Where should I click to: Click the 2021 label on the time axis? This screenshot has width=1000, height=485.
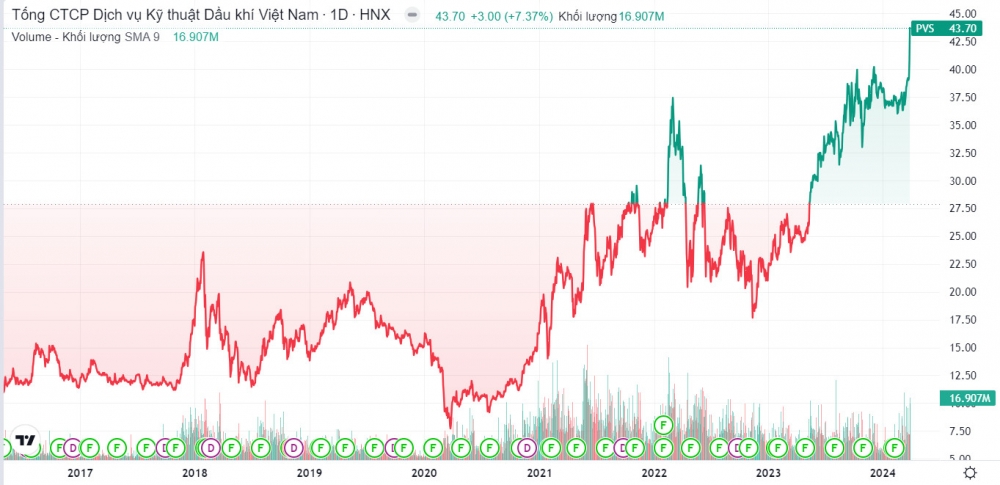(539, 473)
